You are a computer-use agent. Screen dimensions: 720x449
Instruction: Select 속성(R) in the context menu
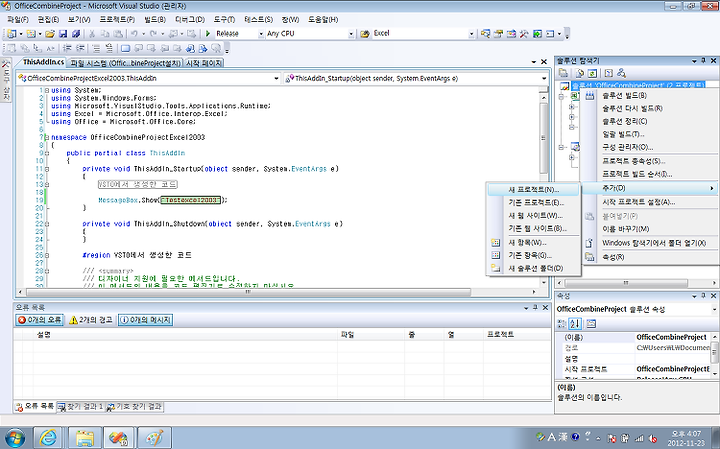click(650, 257)
